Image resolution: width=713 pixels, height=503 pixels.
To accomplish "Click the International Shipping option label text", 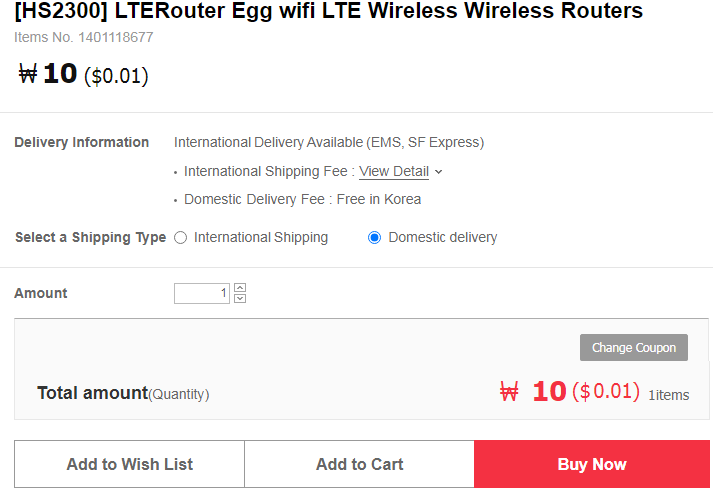I will [261, 237].
